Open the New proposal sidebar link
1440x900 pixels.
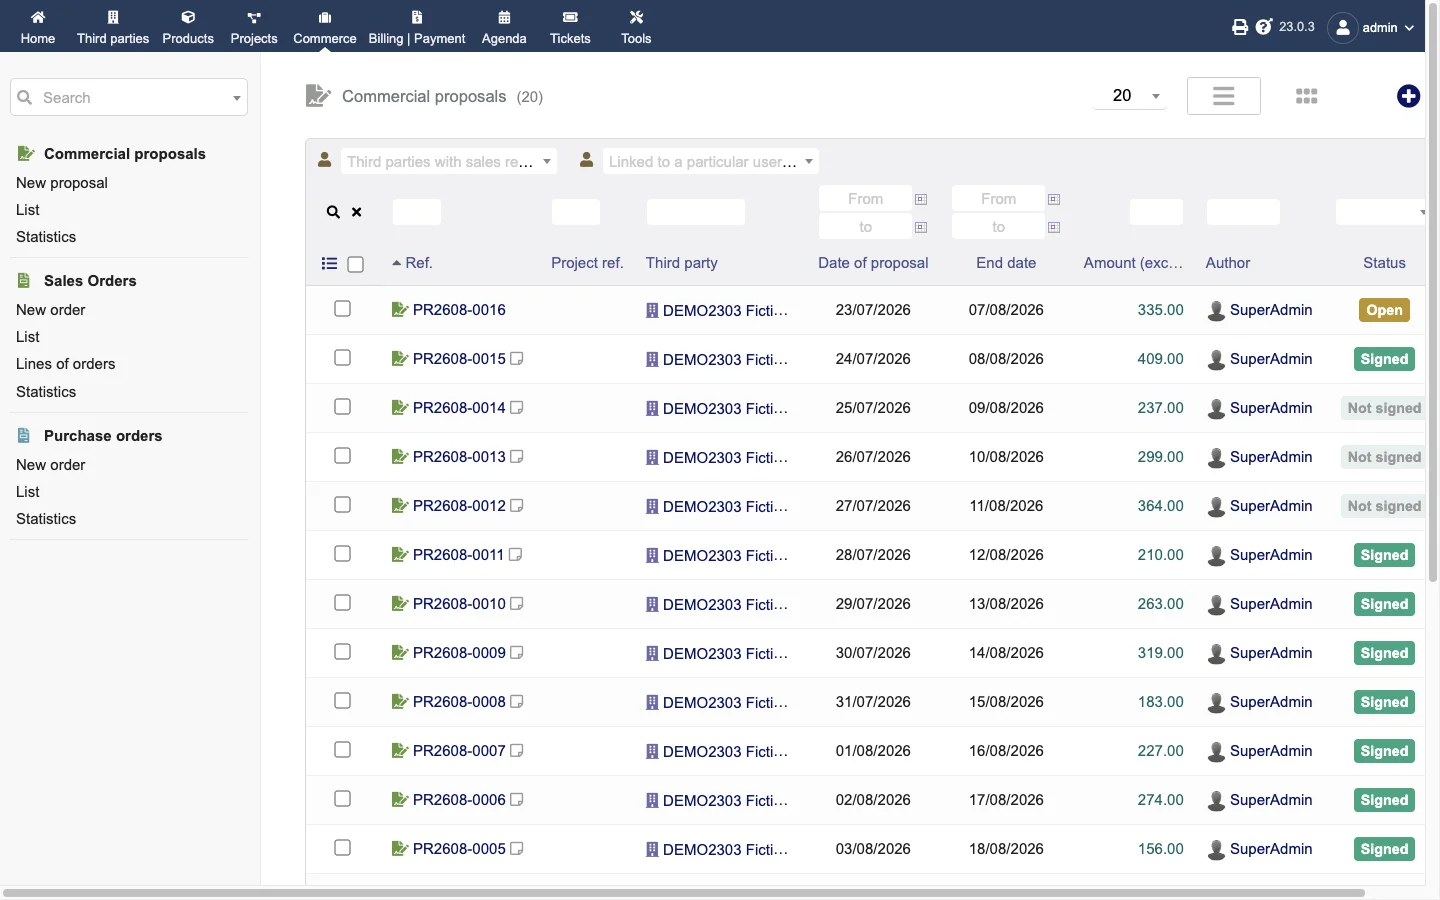(62, 183)
